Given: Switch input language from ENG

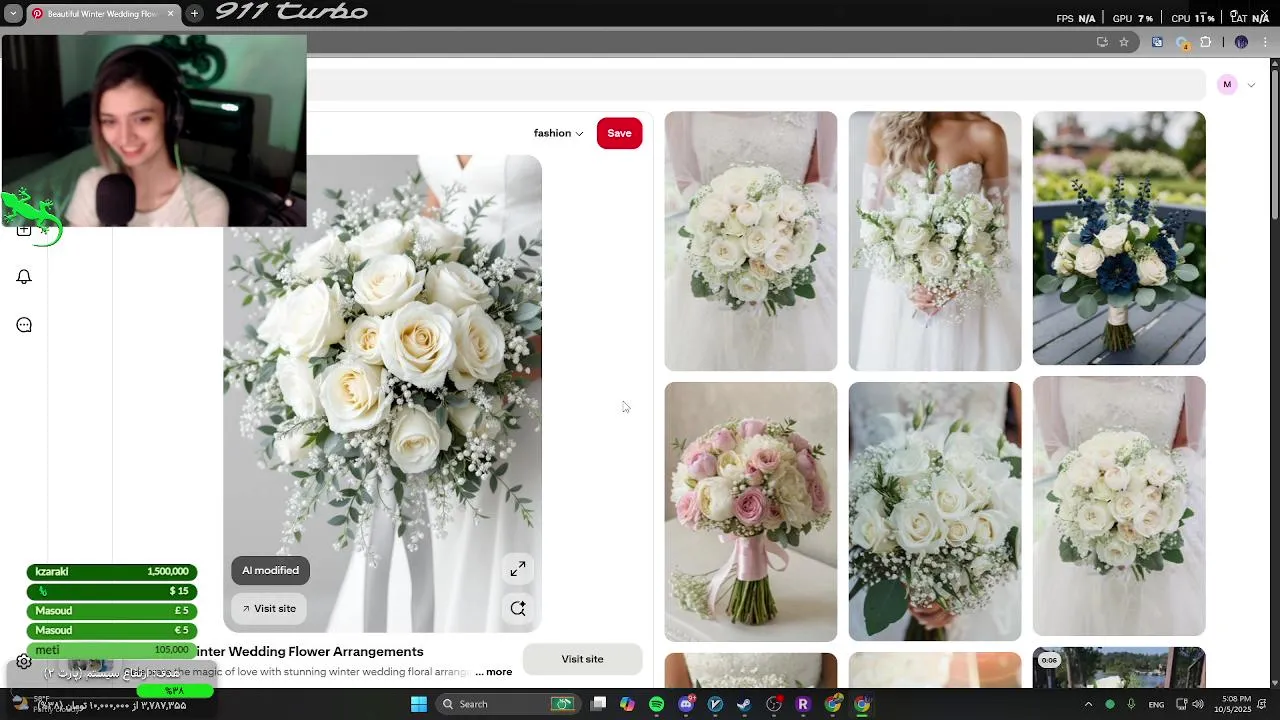Looking at the screenshot, I should pos(1156,705).
